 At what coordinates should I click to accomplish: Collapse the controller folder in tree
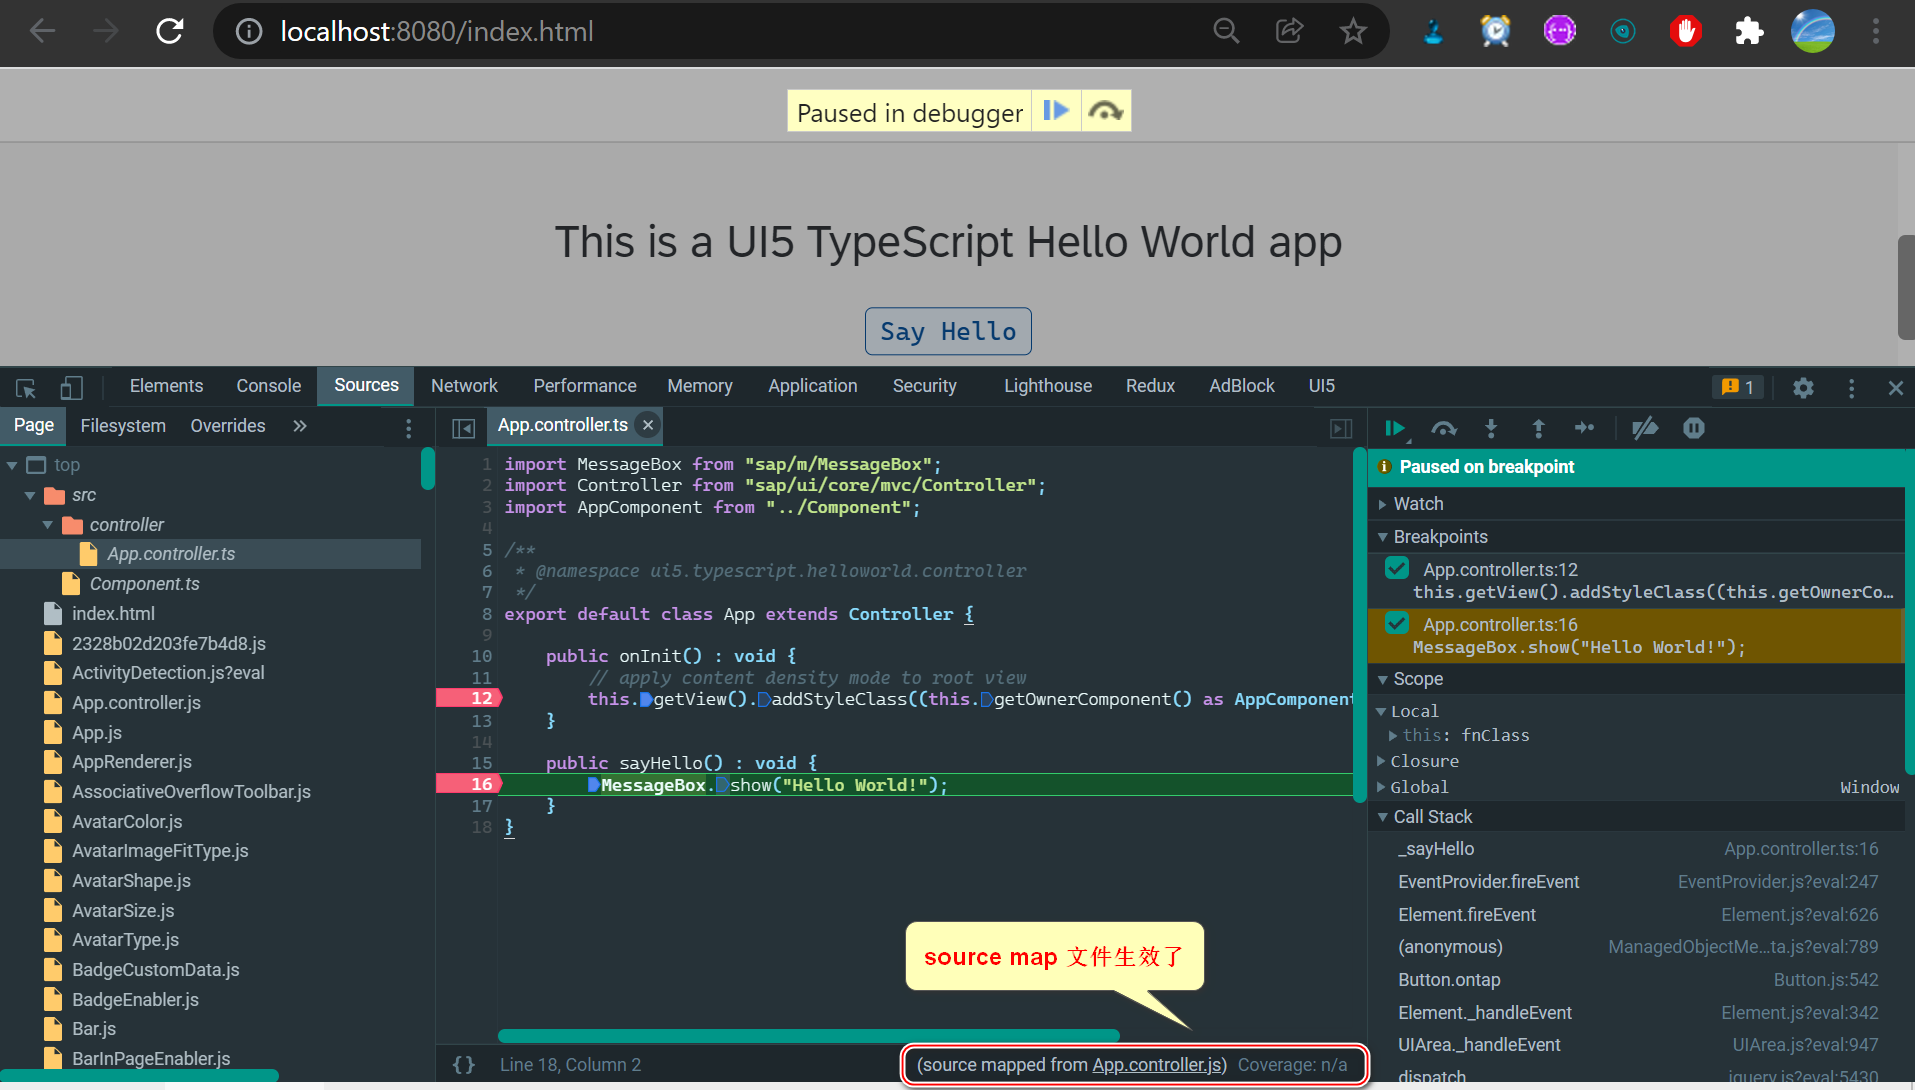coord(48,525)
